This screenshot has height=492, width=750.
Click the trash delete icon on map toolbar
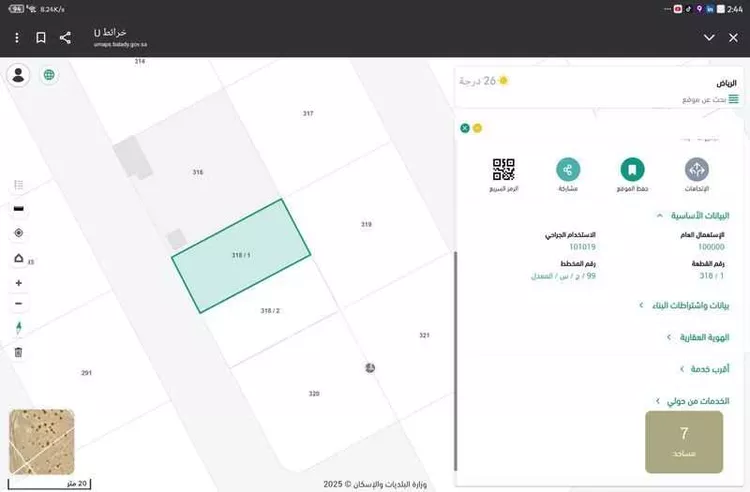(18, 351)
